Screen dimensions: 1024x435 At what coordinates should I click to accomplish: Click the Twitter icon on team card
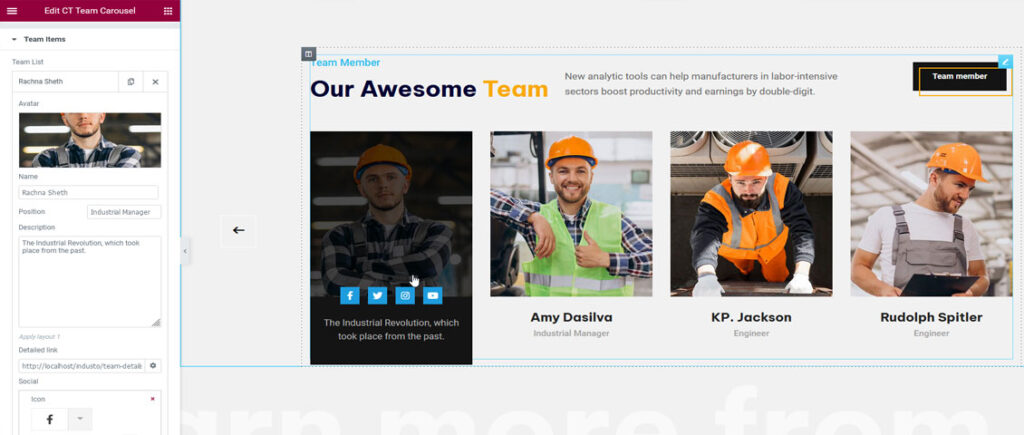(x=377, y=295)
